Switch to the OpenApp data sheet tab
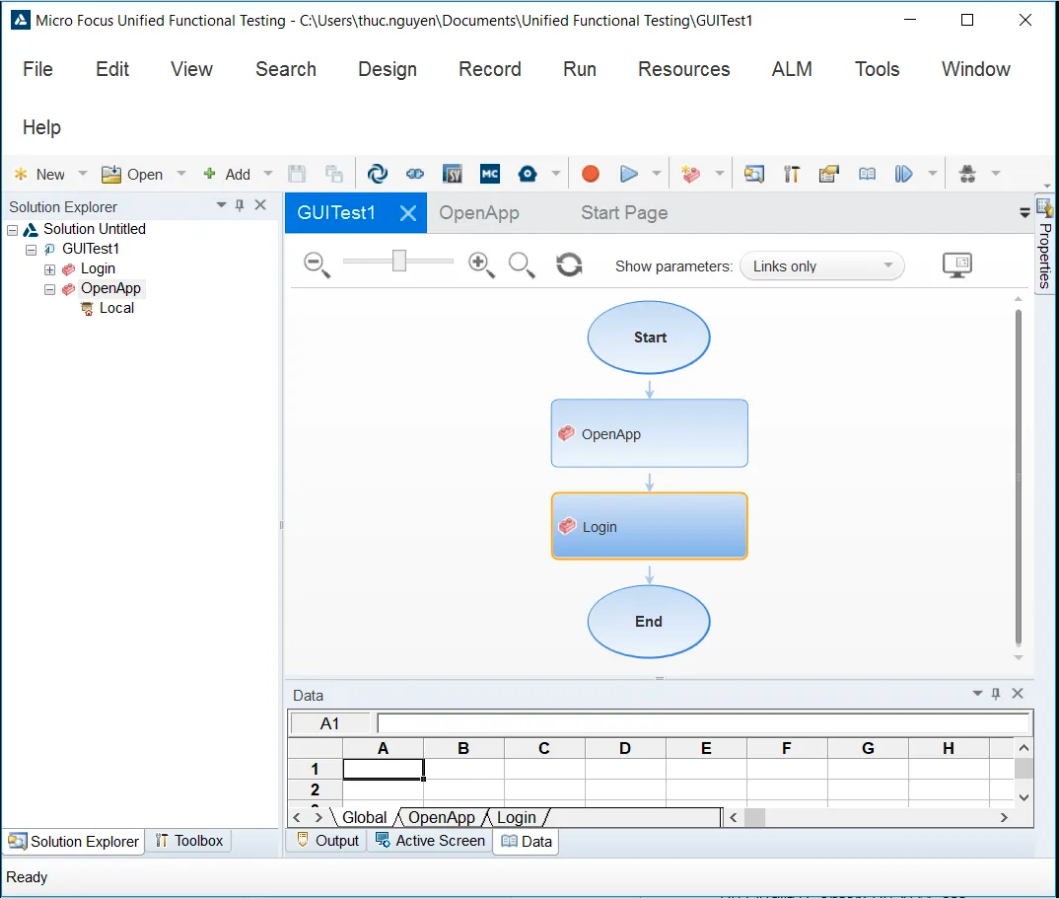Screen dimensions: 1059x899 coord(441,817)
